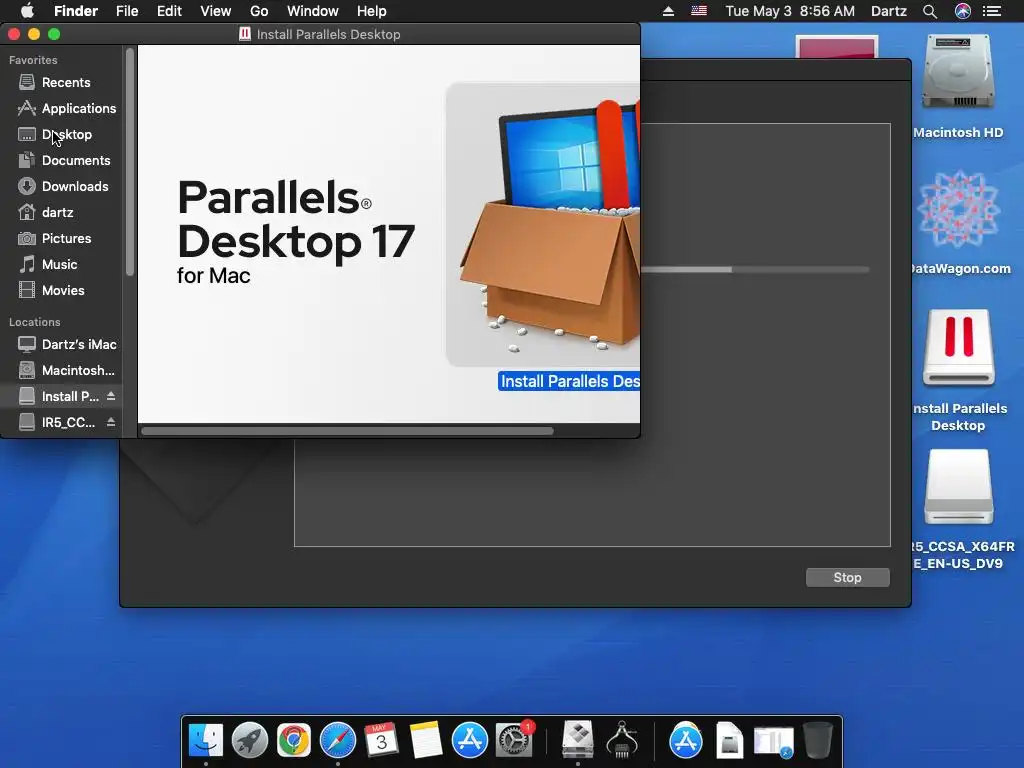This screenshot has height=768, width=1024.
Task: Open Trash from the Dock
Action: tap(818, 740)
